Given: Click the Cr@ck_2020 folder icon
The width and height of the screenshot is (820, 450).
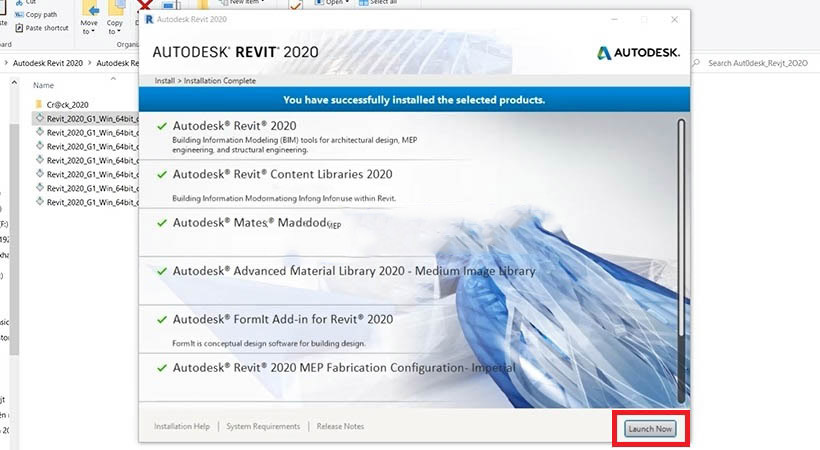Looking at the screenshot, I should tap(39, 104).
